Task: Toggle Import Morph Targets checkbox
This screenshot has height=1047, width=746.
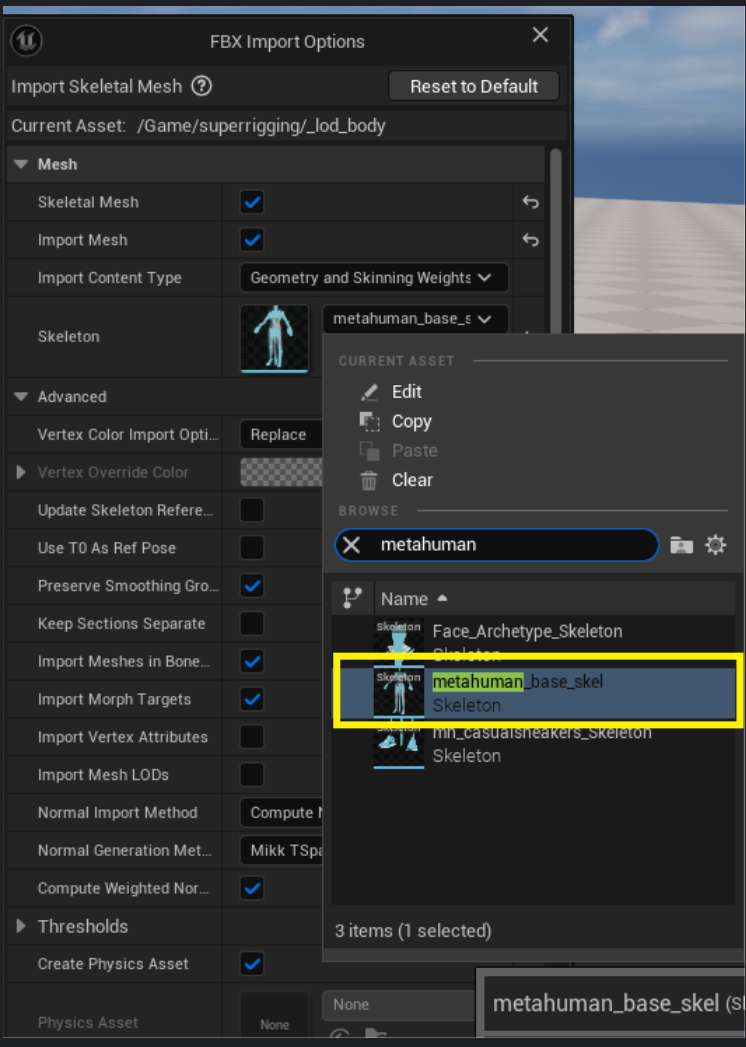Action: click(252, 699)
